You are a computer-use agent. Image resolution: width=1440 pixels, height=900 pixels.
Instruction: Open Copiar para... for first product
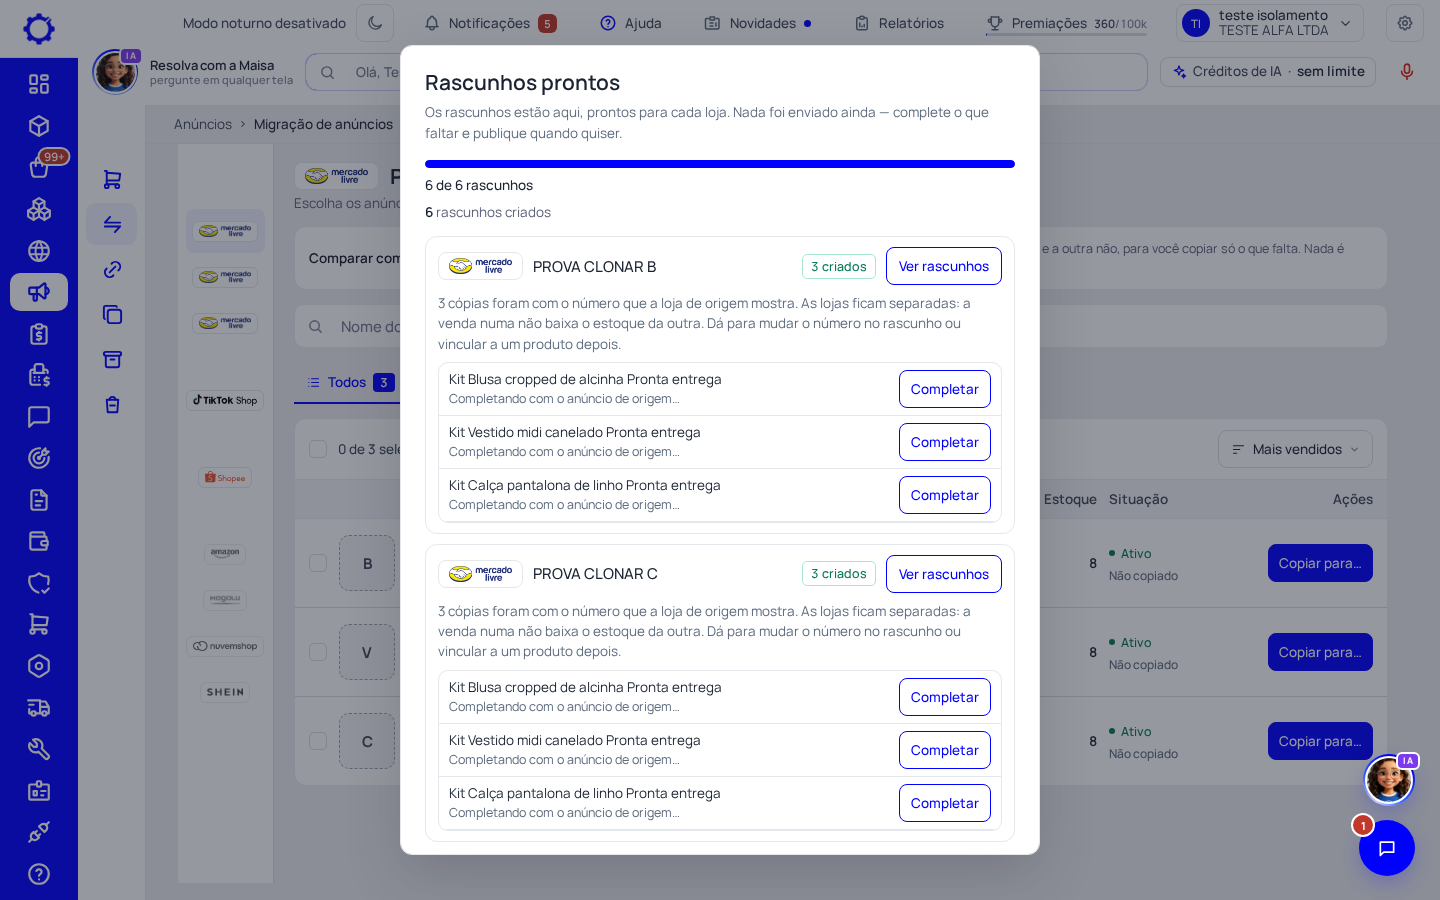pyautogui.click(x=1320, y=563)
